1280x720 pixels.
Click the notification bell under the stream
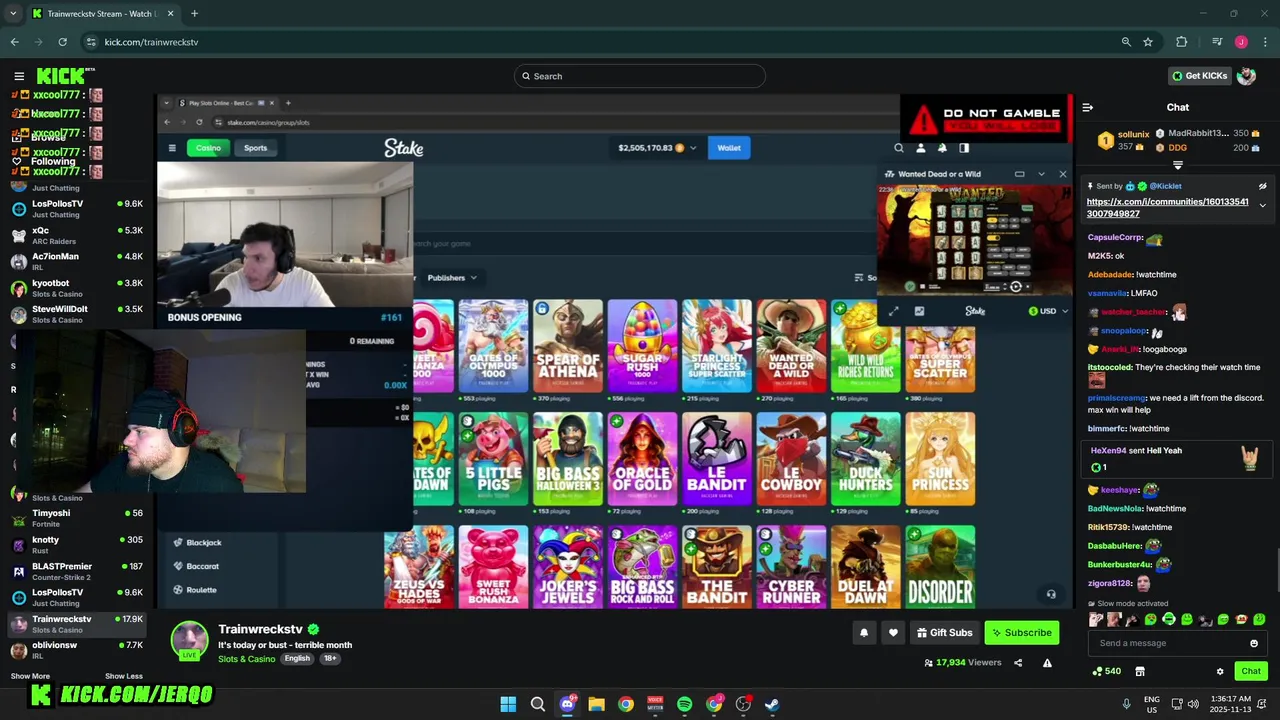(864, 632)
